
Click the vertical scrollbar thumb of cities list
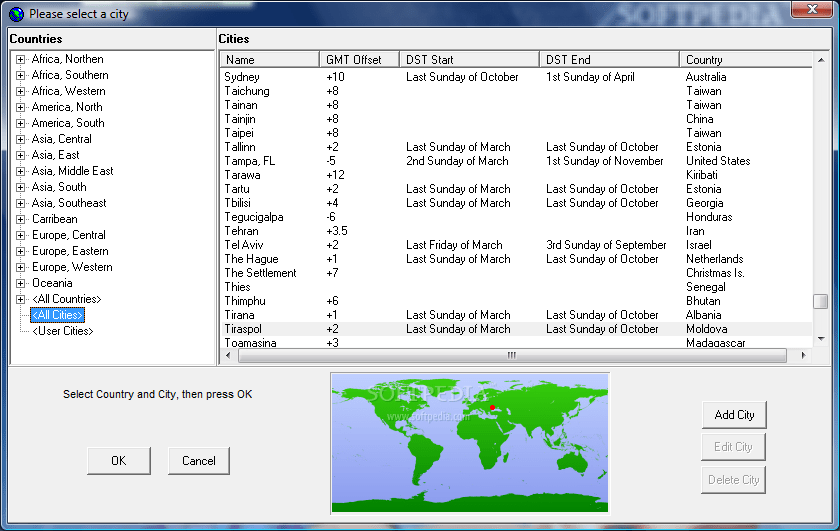tap(820, 301)
